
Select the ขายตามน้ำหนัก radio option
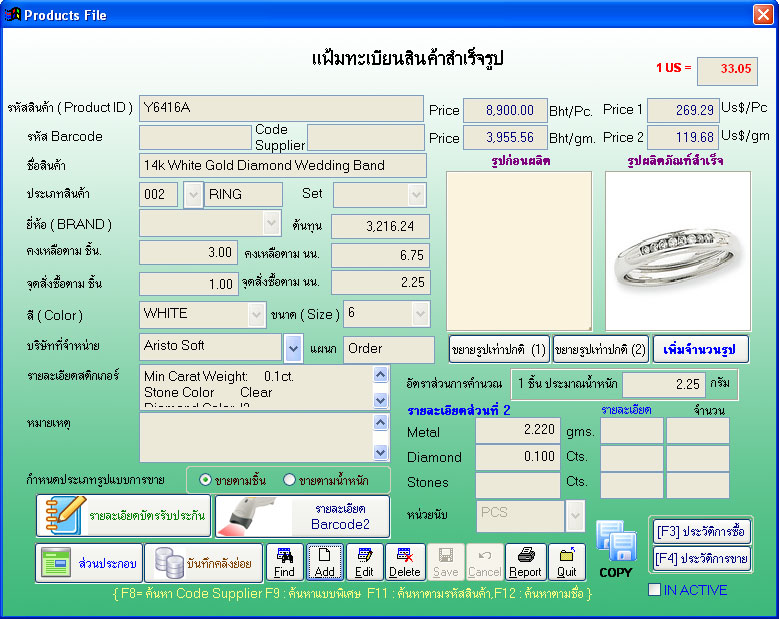(x=290, y=480)
